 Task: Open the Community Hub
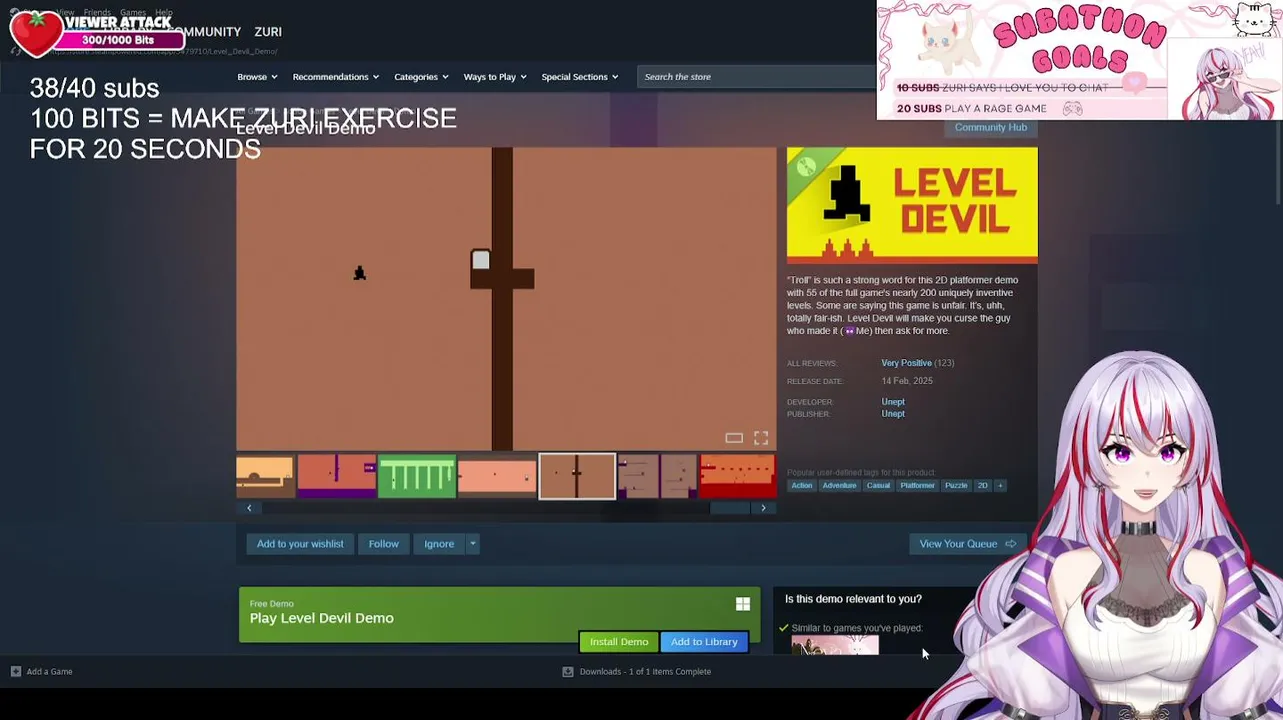pos(991,127)
